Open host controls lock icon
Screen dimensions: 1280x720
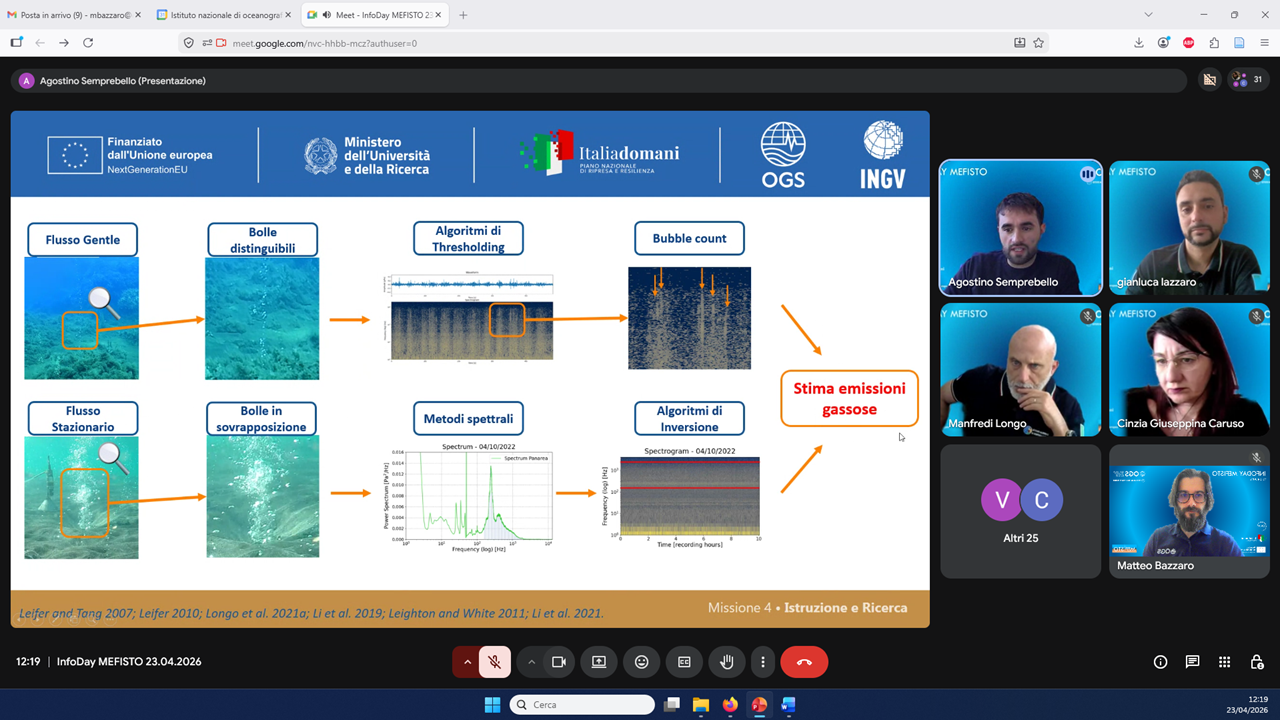click(x=1257, y=662)
